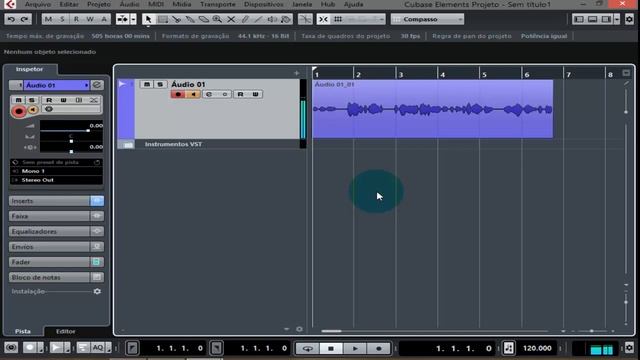Click the Freeze audio channel icon in Inspector

click(x=78, y=100)
